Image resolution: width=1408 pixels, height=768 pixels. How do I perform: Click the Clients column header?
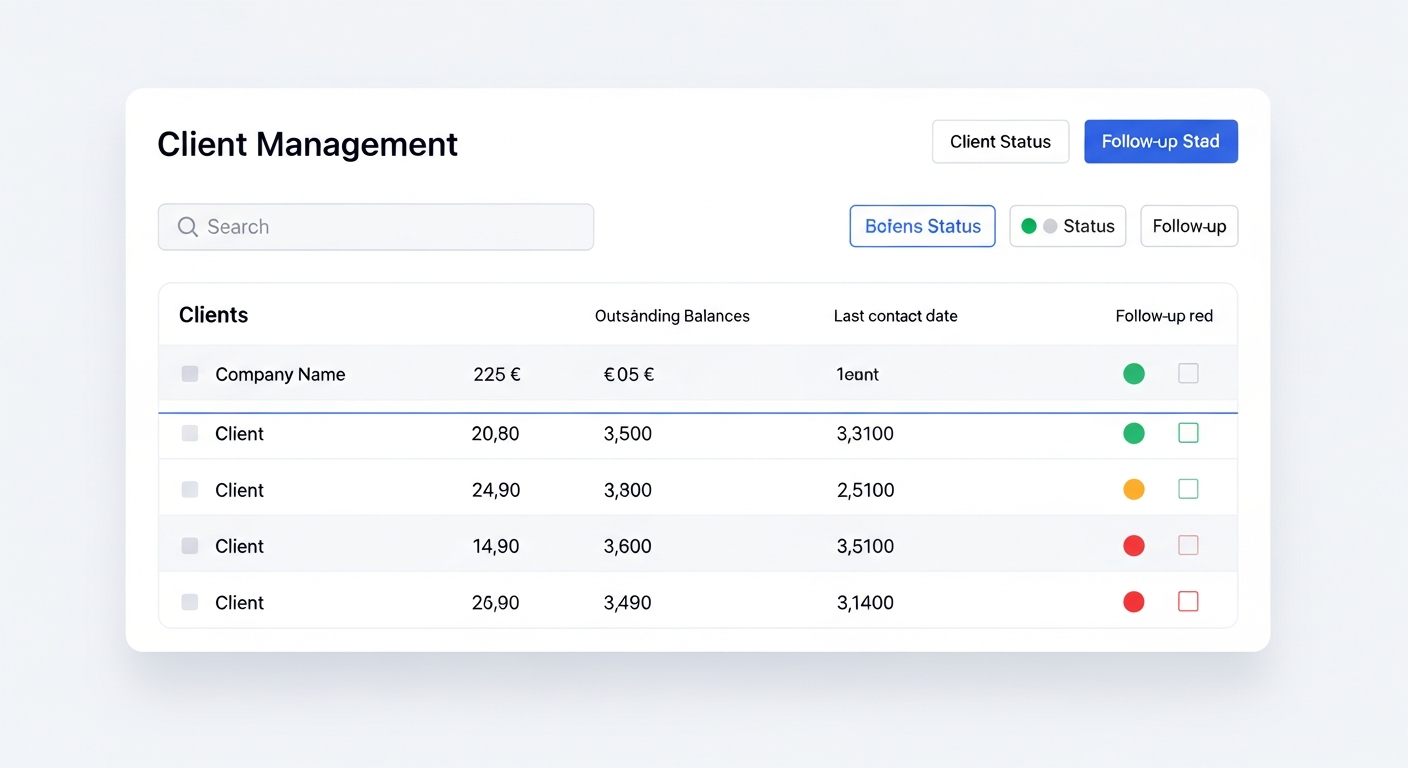click(213, 315)
